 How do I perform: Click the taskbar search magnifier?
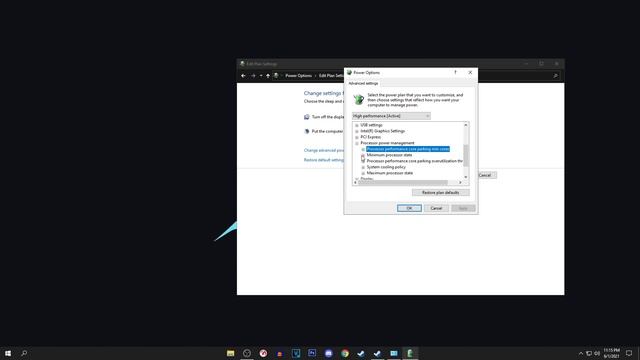24,353
